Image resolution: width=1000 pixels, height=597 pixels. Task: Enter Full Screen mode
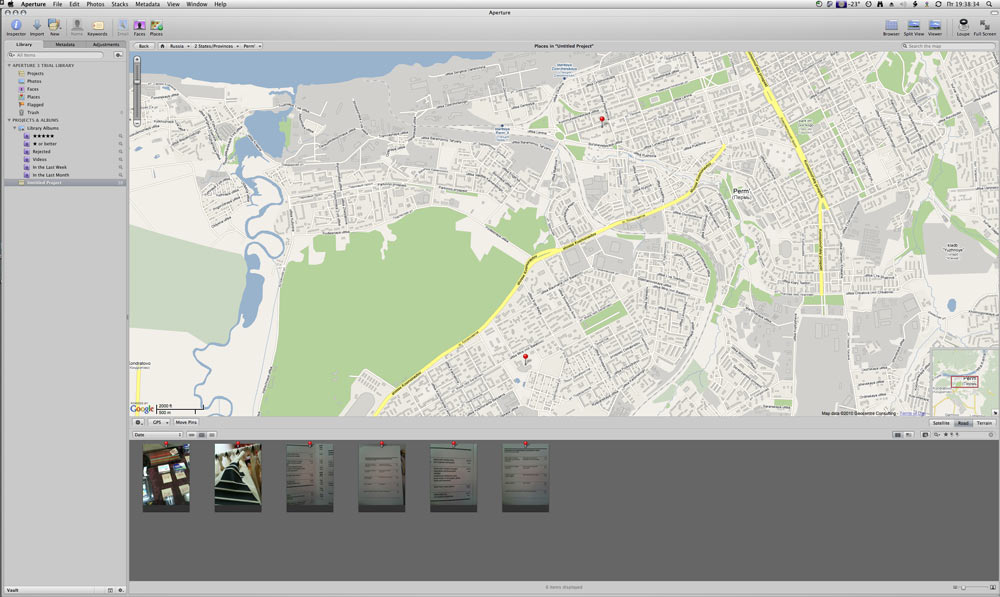(985, 27)
